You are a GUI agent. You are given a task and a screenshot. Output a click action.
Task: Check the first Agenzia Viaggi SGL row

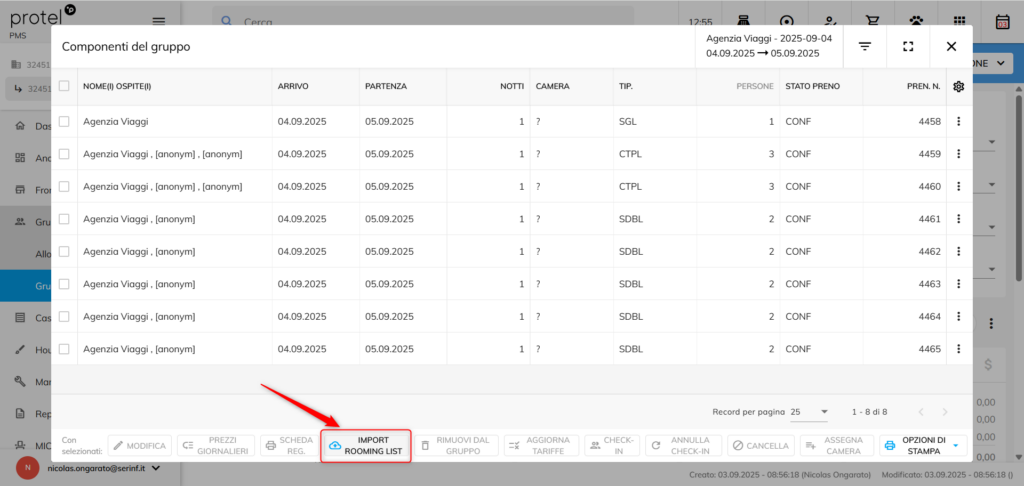click(64, 122)
